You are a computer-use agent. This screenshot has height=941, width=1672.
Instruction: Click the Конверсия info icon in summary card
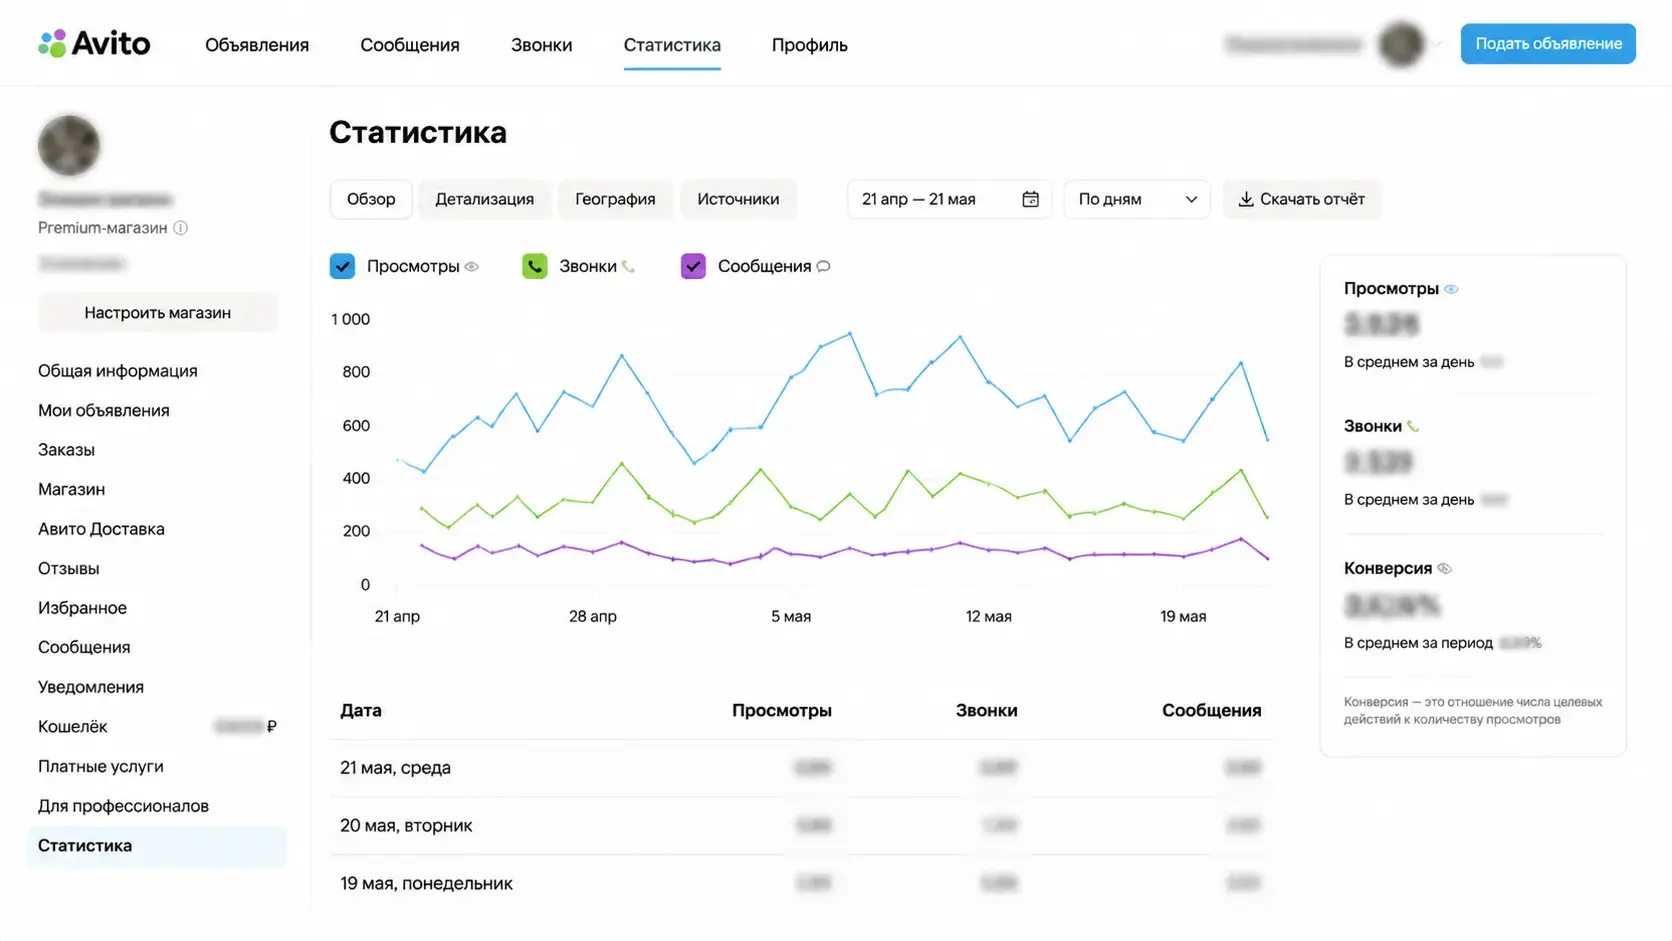click(1444, 568)
